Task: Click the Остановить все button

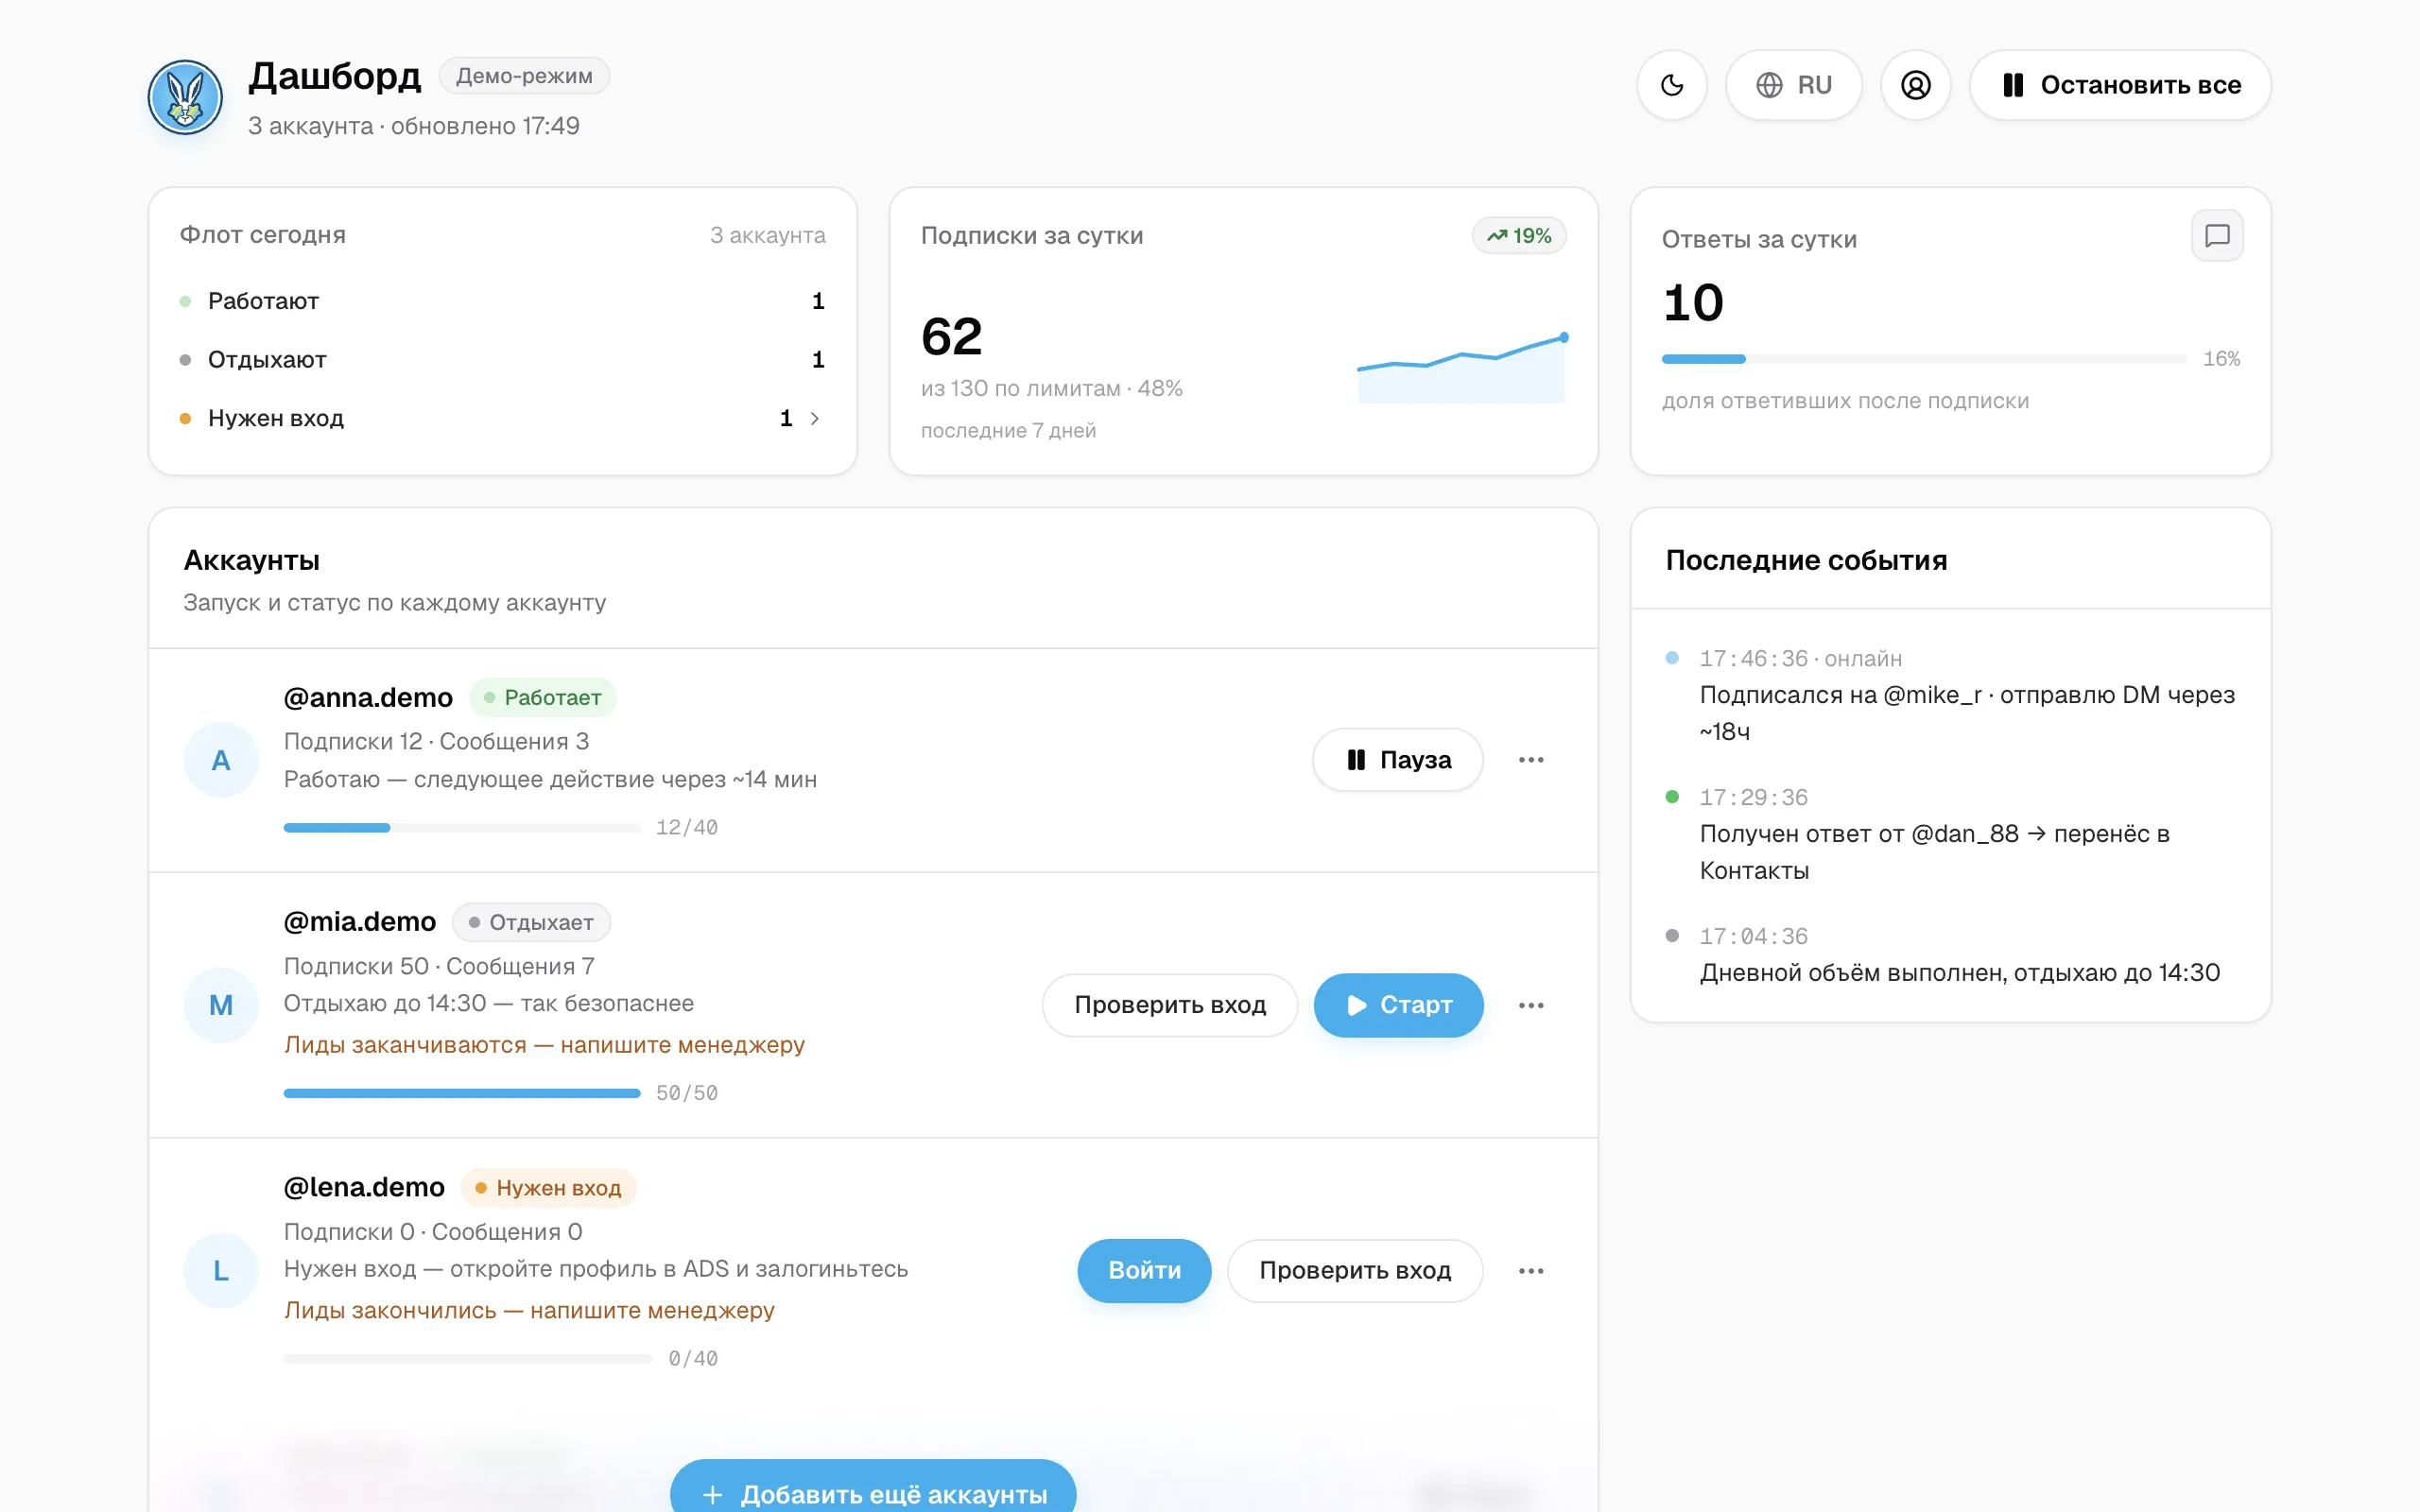Action: point(2120,85)
